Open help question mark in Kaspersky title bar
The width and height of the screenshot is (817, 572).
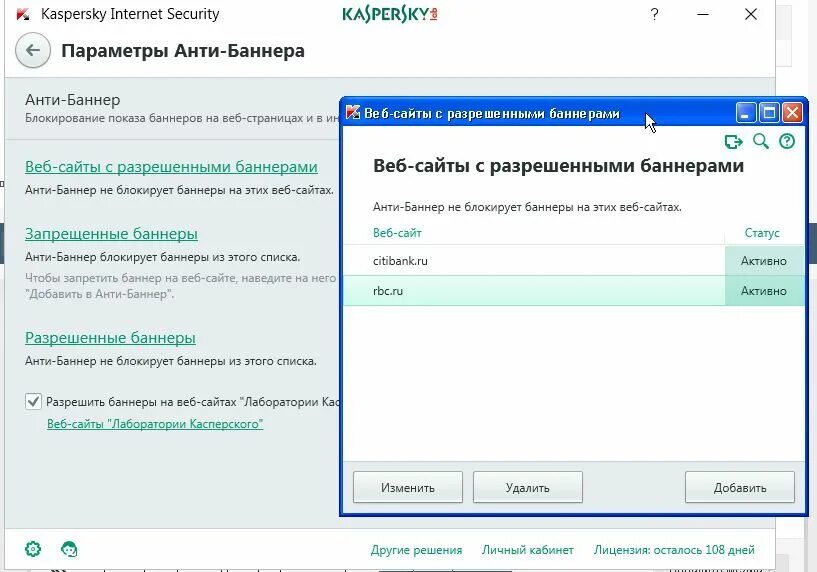[x=655, y=14]
